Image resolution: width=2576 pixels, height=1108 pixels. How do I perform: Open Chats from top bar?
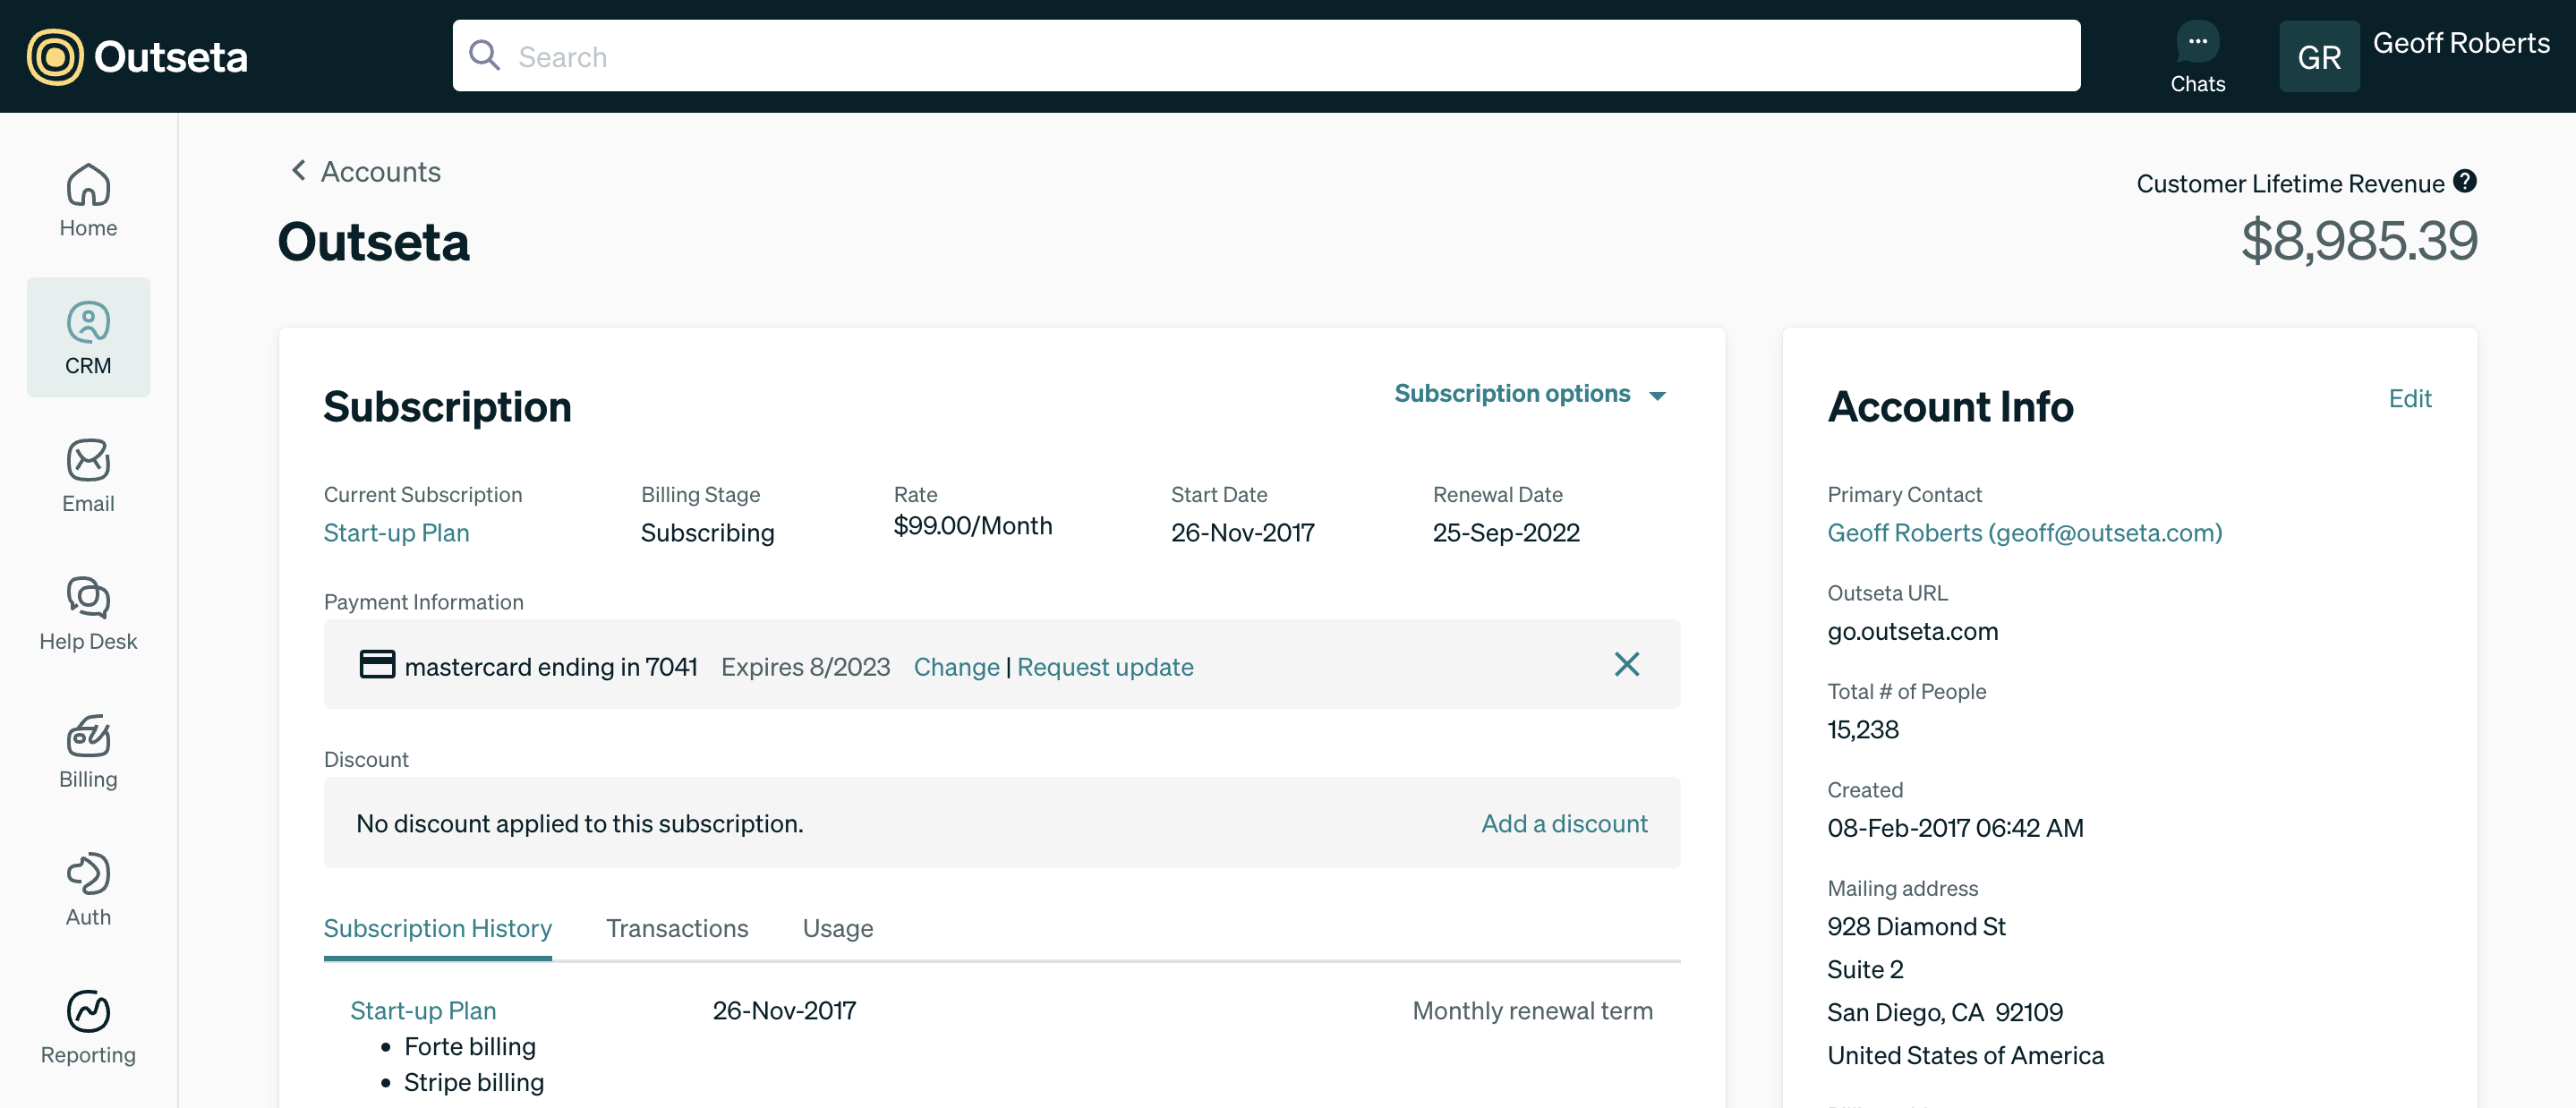pyautogui.click(x=2197, y=56)
